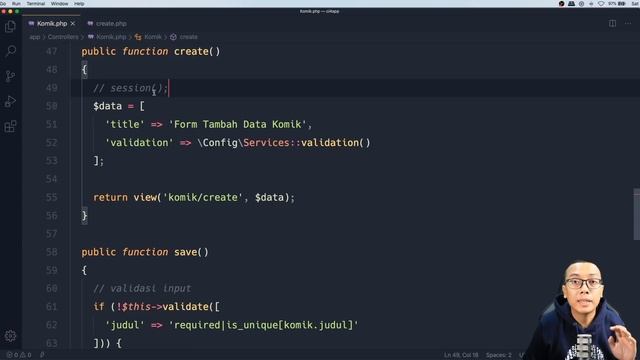Click the battery status in macOS menu bar

[x=617, y=4]
